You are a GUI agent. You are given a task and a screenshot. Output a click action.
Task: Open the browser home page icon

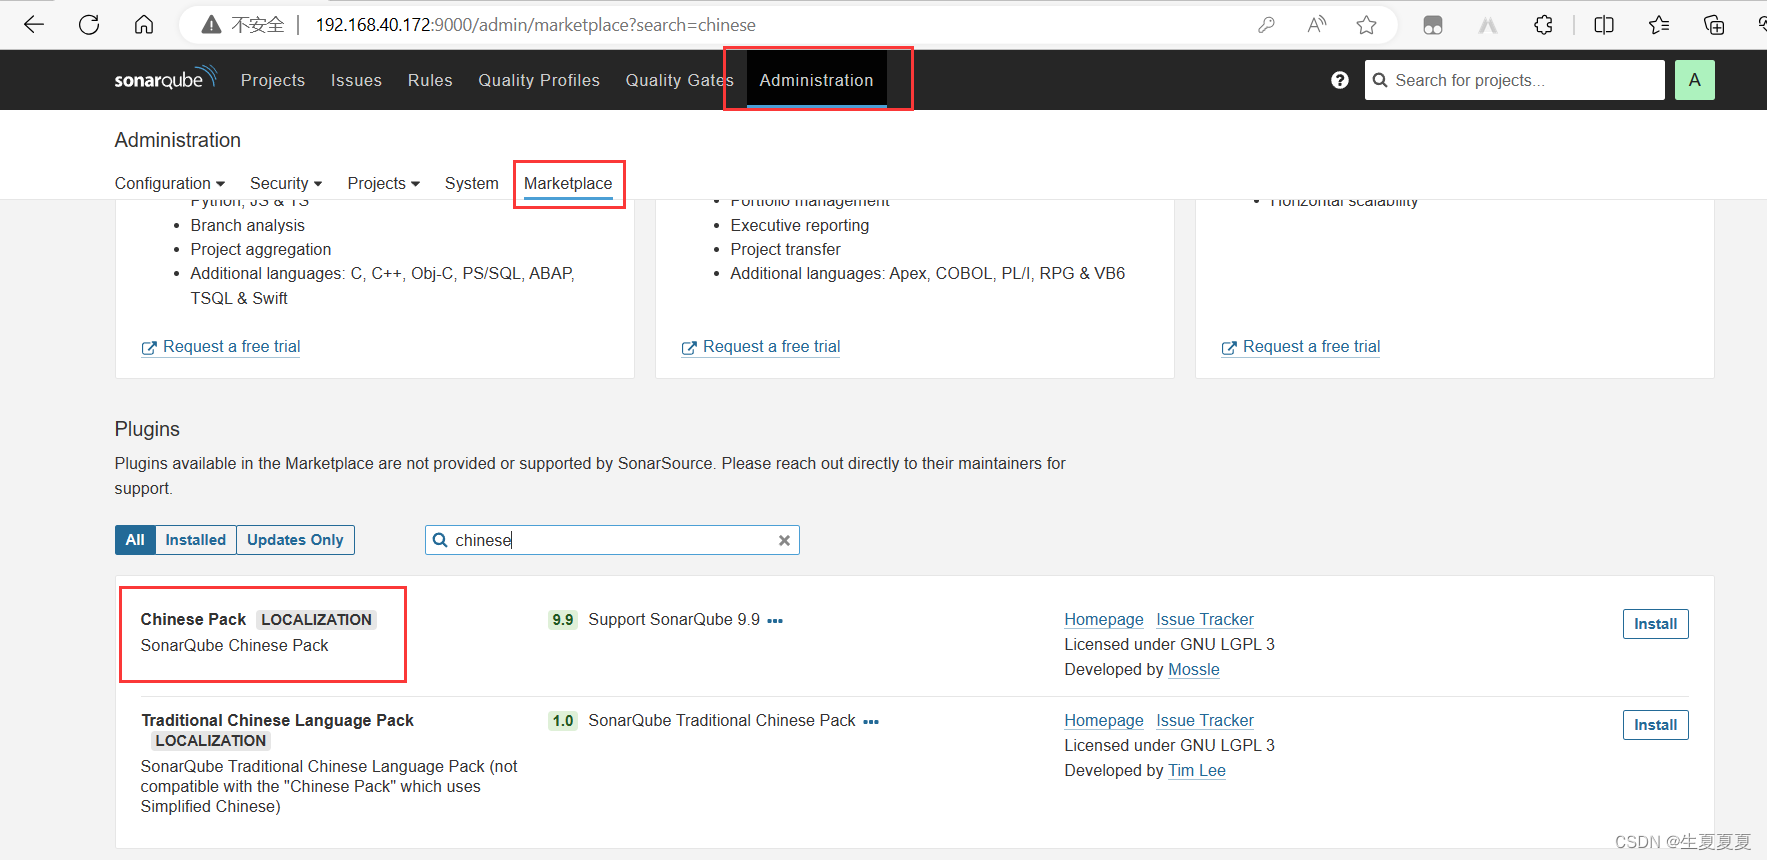pos(144,25)
